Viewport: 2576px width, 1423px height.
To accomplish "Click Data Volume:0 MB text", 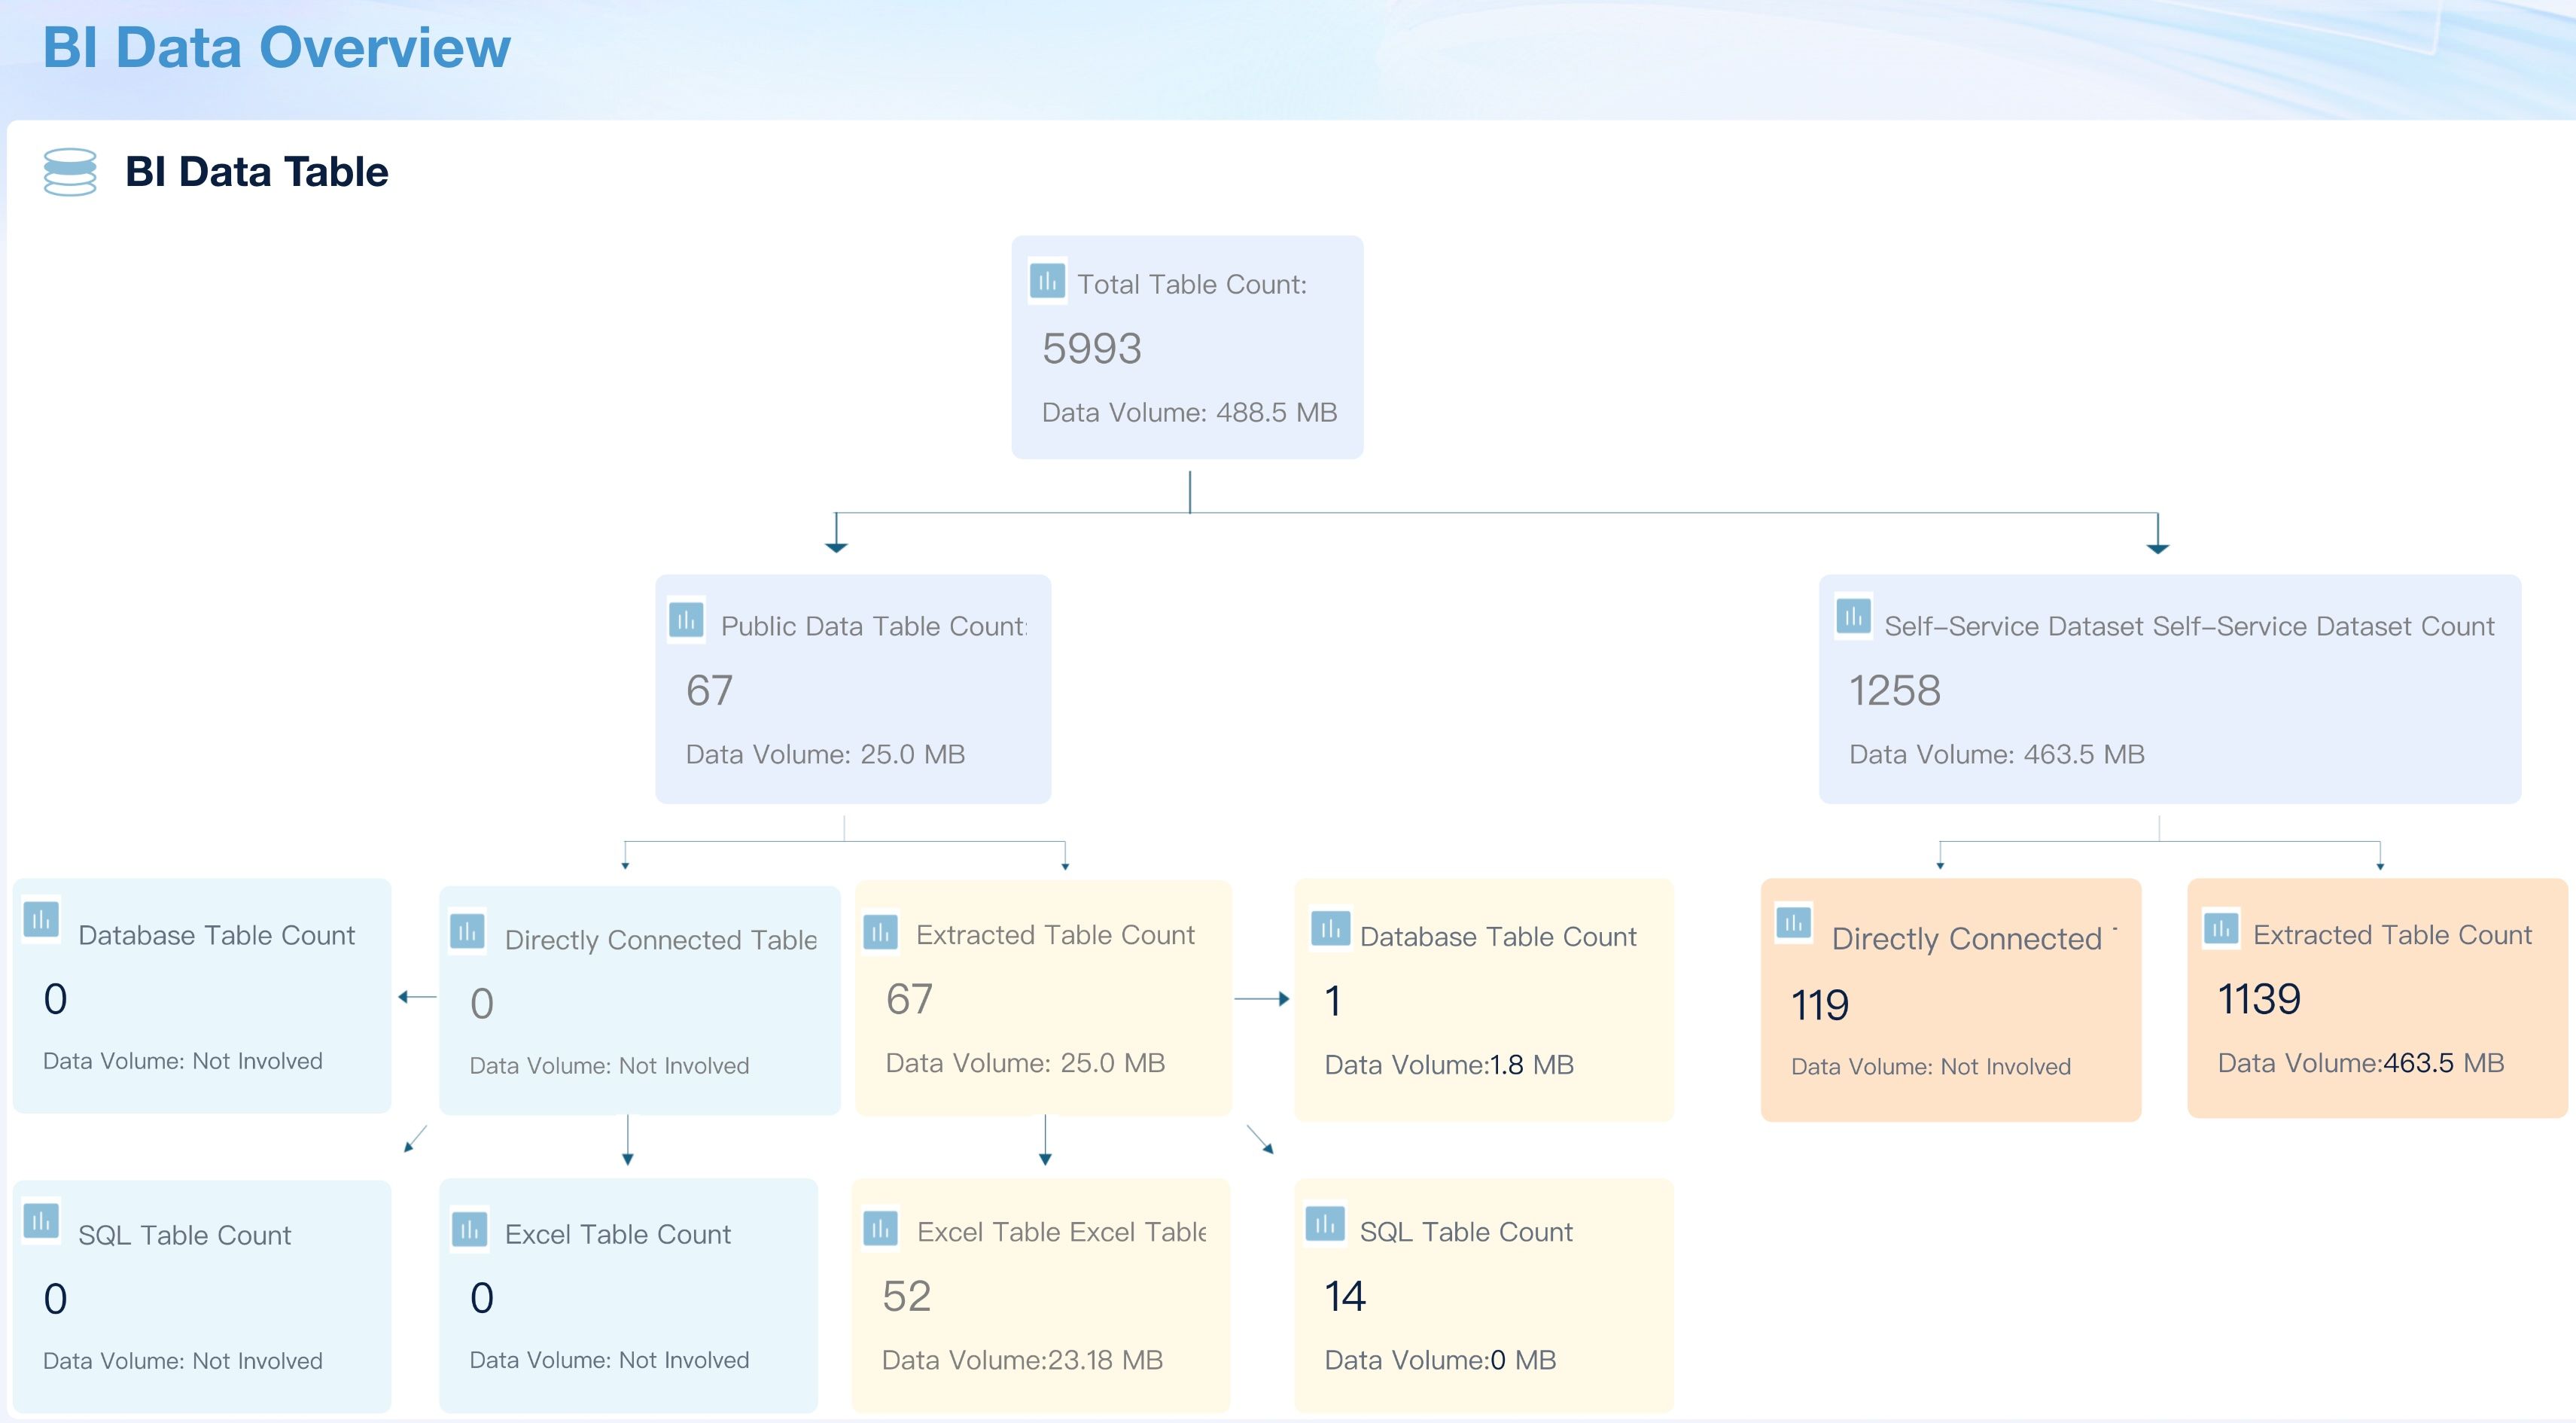I will [1440, 1360].
